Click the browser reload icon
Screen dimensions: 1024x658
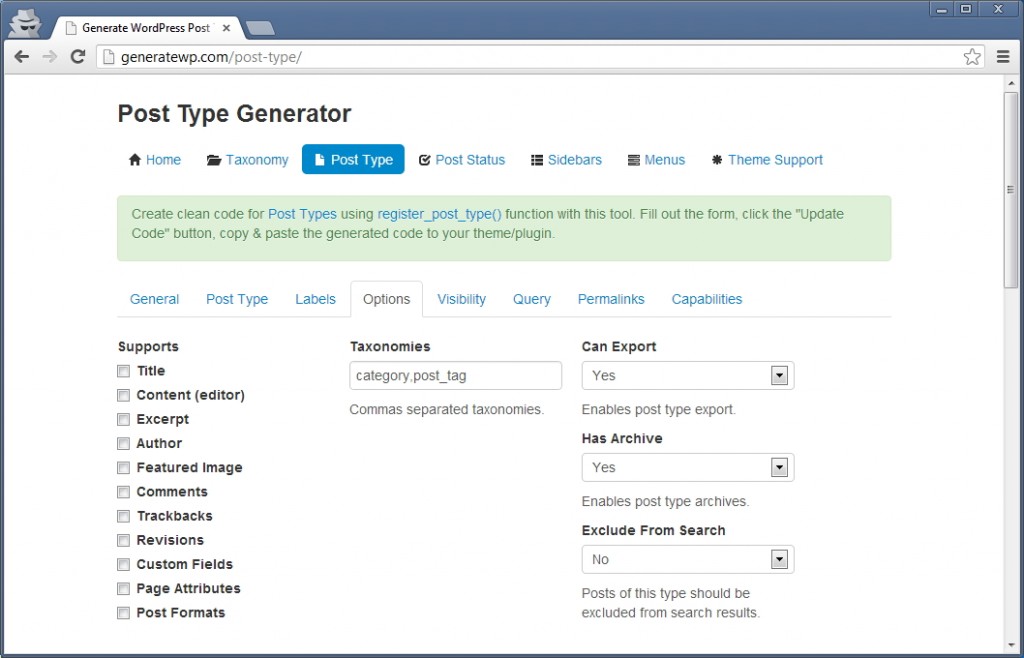coord(77,57)
